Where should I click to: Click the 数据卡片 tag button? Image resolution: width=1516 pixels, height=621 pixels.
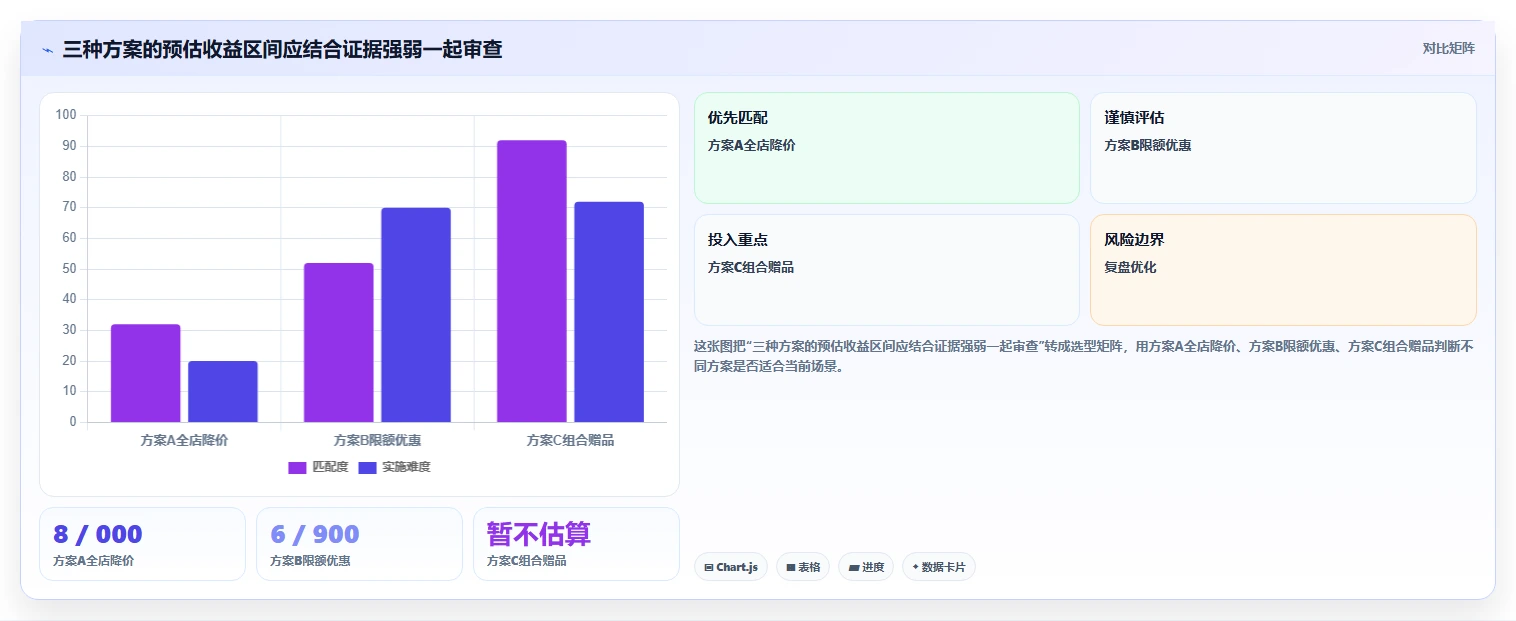[938, 567]
